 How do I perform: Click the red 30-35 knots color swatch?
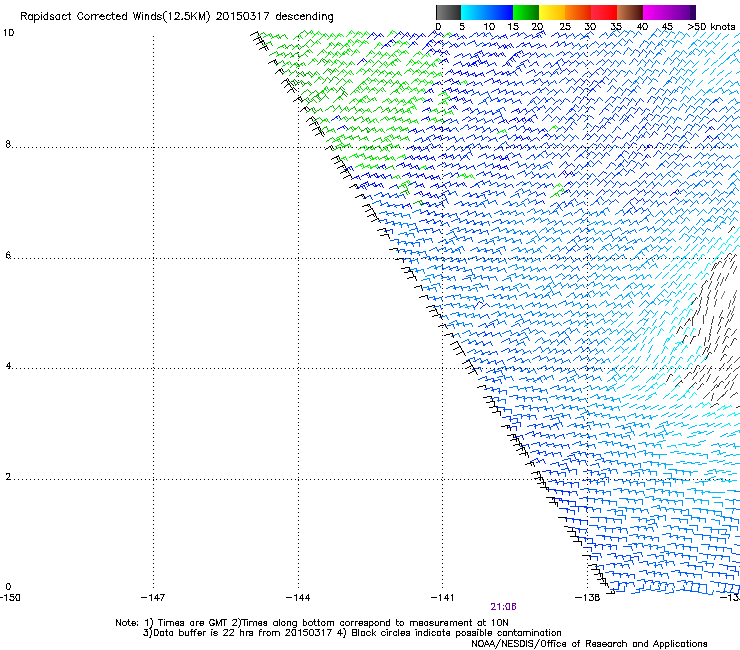pos(604,12)
